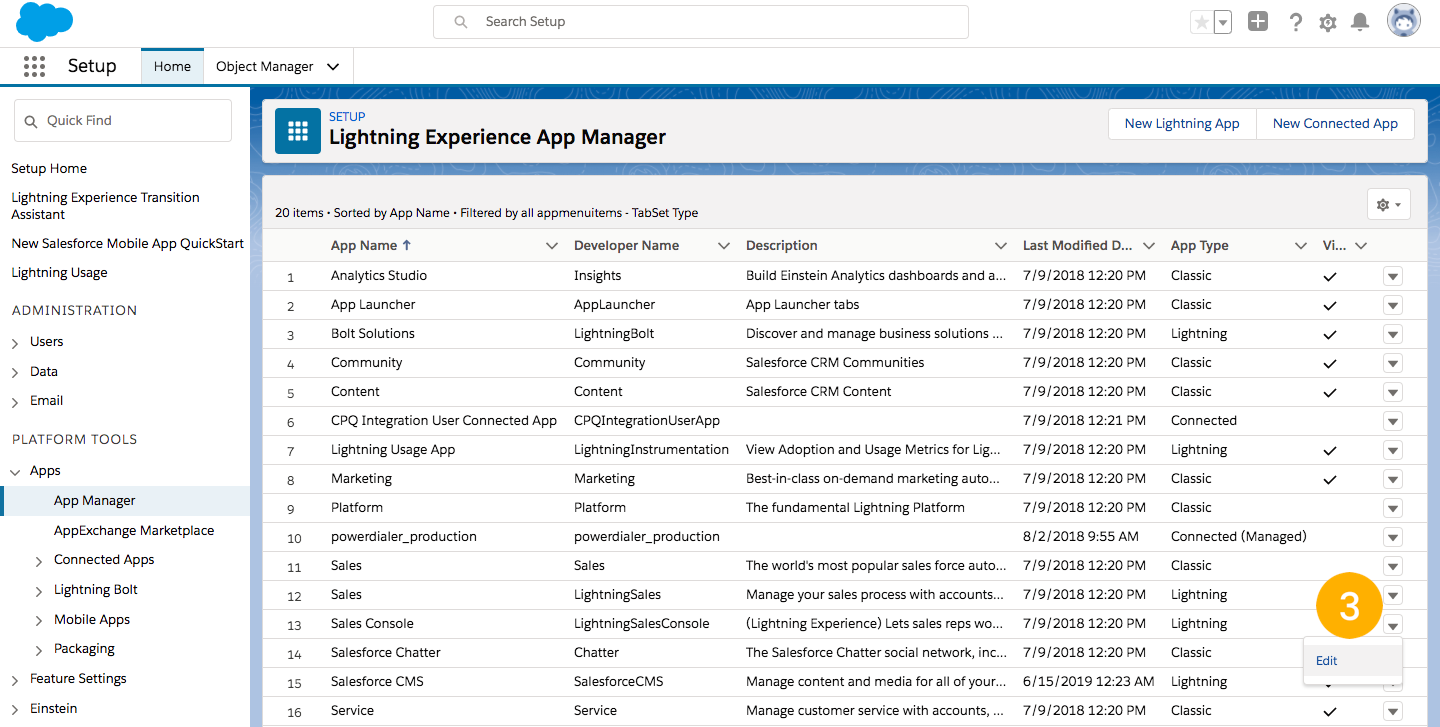This screenshot has width=1440, height=727.
Task: Open the list view controls gear
Action: pyautogui.click(x=1388, y=204)
